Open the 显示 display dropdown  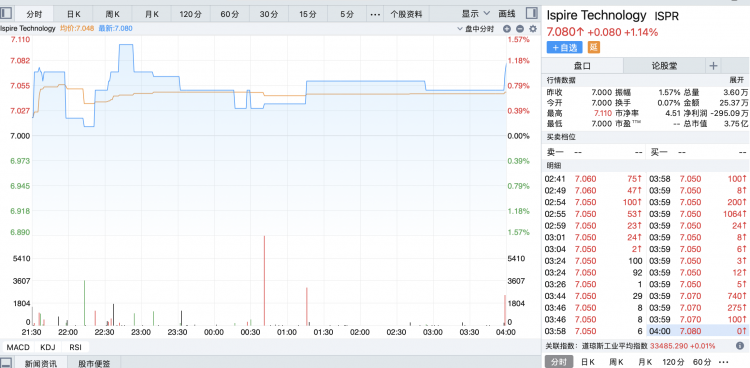coord(476,13)
